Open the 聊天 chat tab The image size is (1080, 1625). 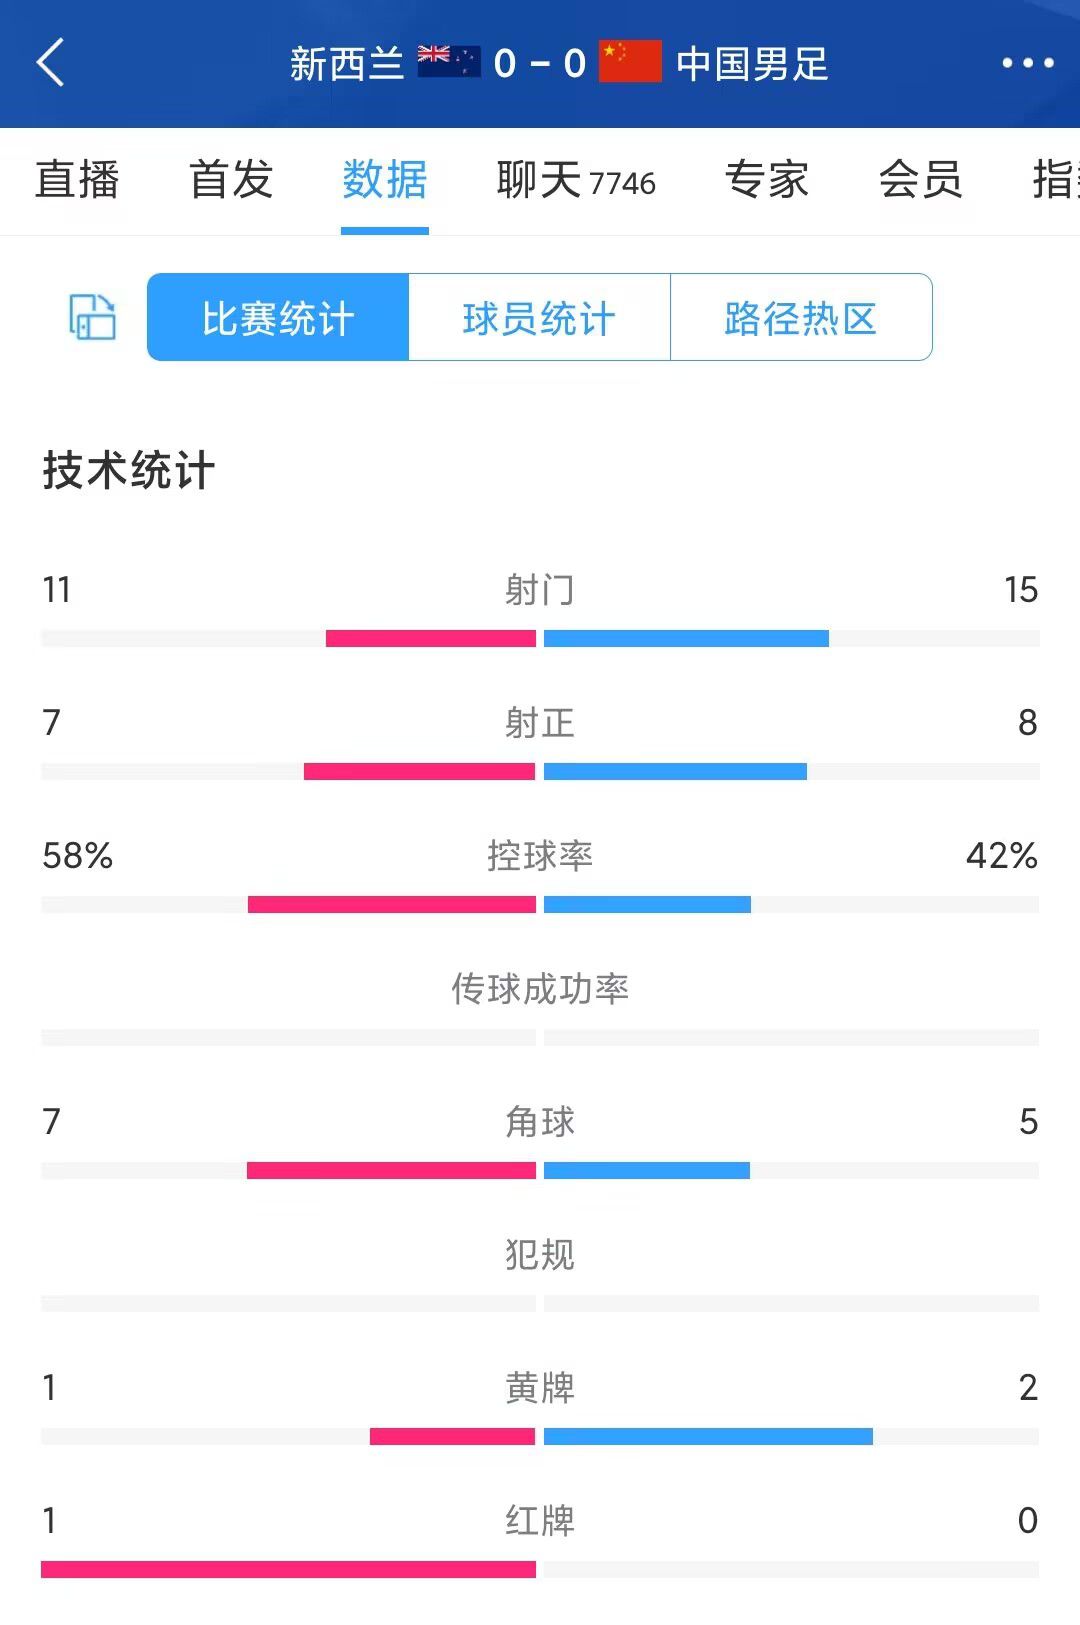point(575,181)
